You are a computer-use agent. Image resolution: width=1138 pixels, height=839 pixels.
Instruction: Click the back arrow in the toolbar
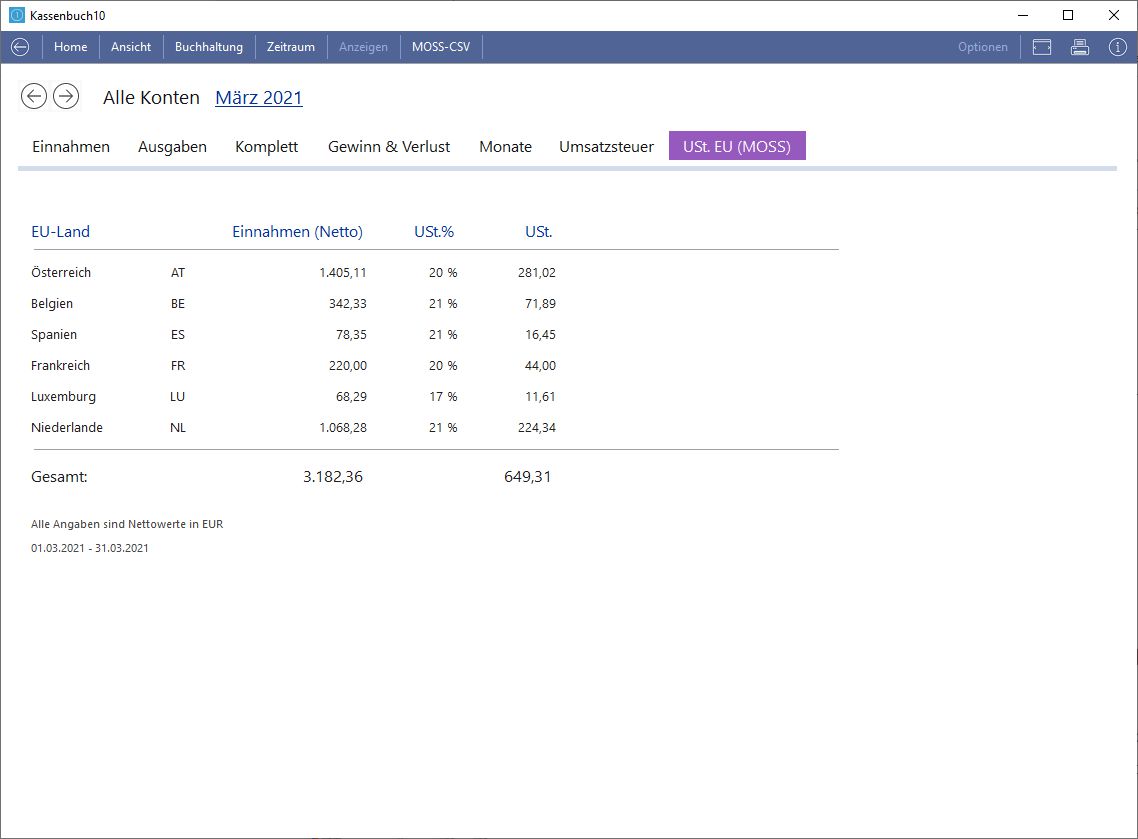pyautogui.click(x=20, y=47)
